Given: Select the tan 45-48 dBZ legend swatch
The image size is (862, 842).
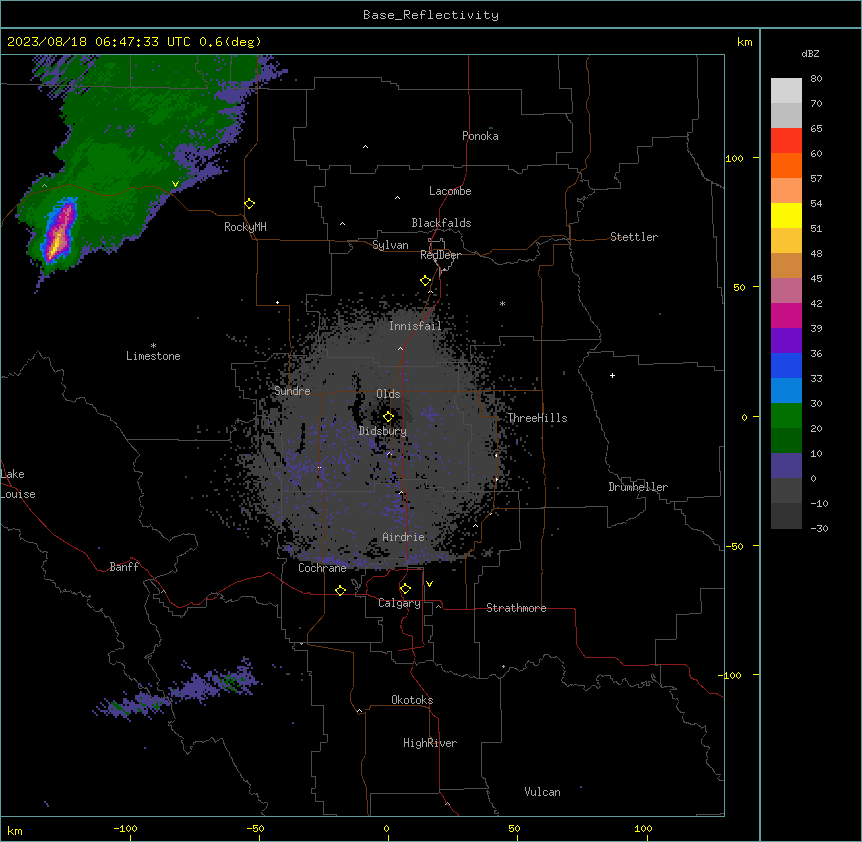Looking at the screenshot, I should pyautogui.click(x=786, y=265).
